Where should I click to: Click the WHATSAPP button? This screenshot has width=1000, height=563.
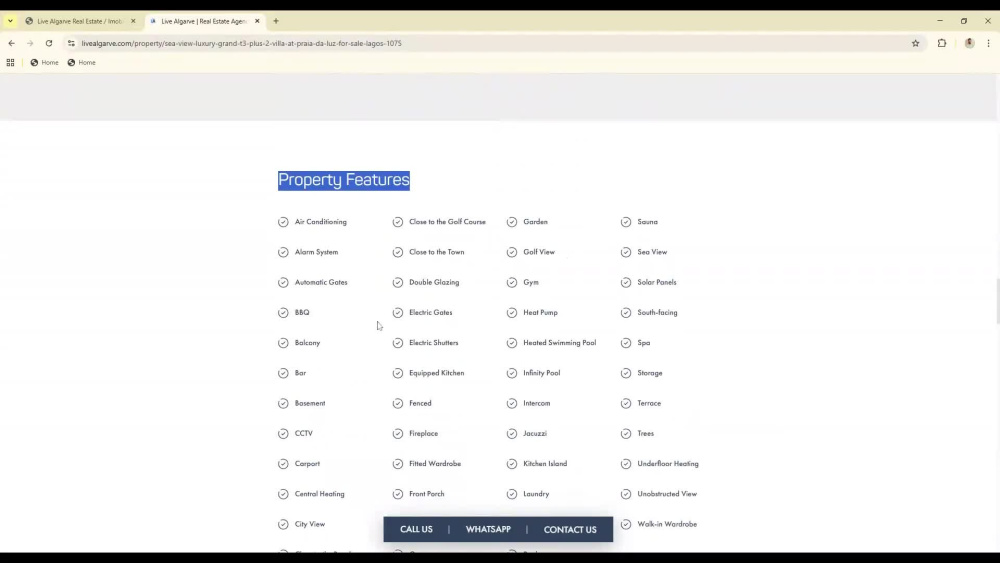coord(488,529)
